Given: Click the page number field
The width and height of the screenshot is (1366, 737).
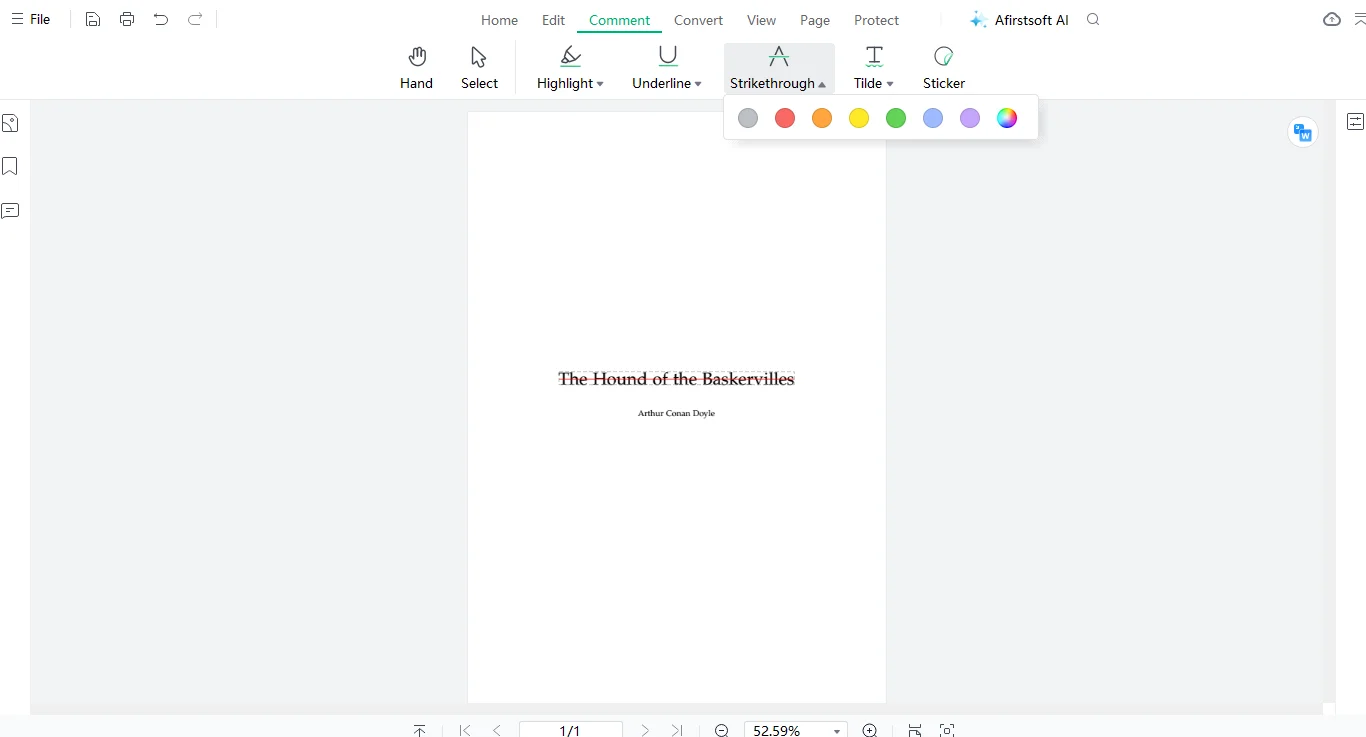Looking at the screenshot, I should tap(571, 730).
